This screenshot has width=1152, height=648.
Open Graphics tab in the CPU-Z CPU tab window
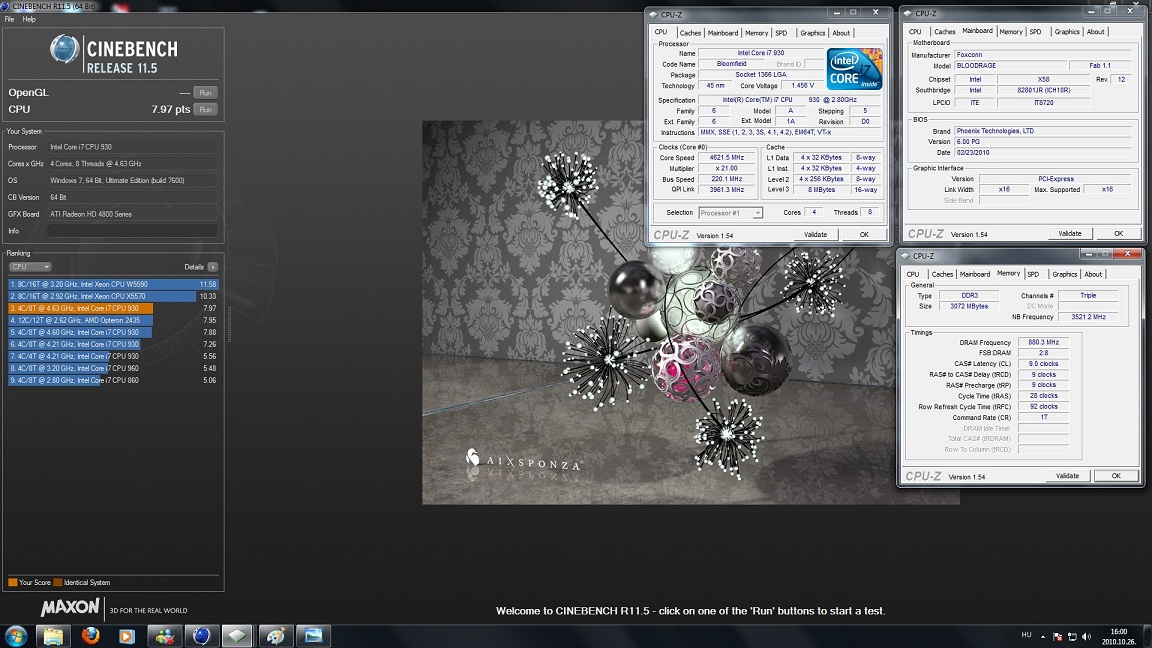point(813,33)
